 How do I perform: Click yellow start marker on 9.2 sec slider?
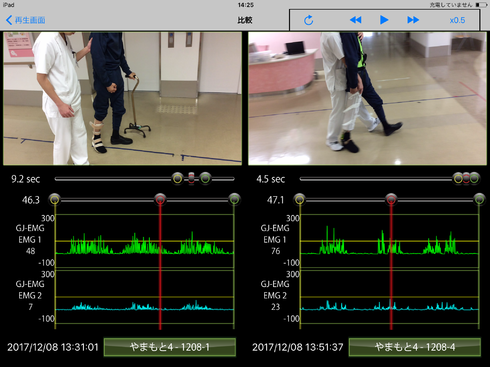coord(178,179)
